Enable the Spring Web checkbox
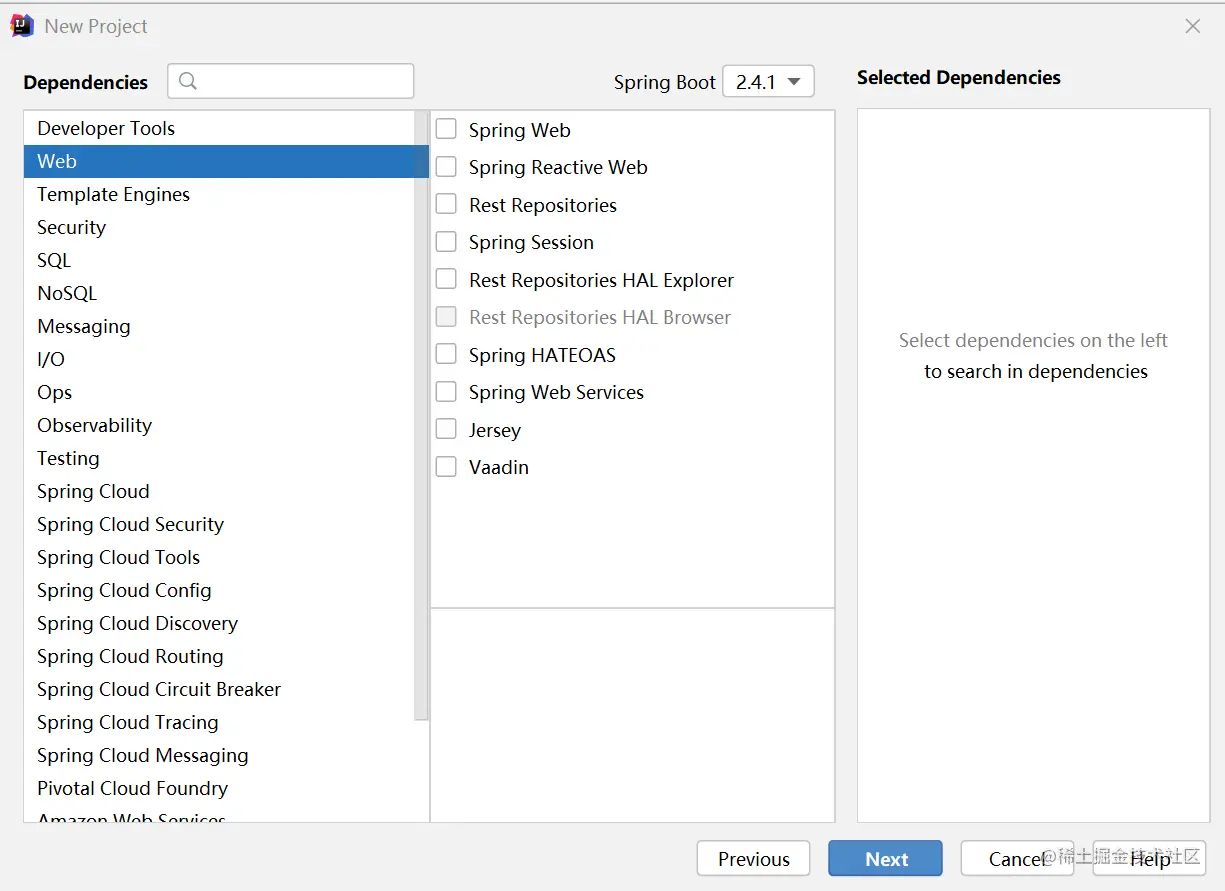 (x=446, y=130)
